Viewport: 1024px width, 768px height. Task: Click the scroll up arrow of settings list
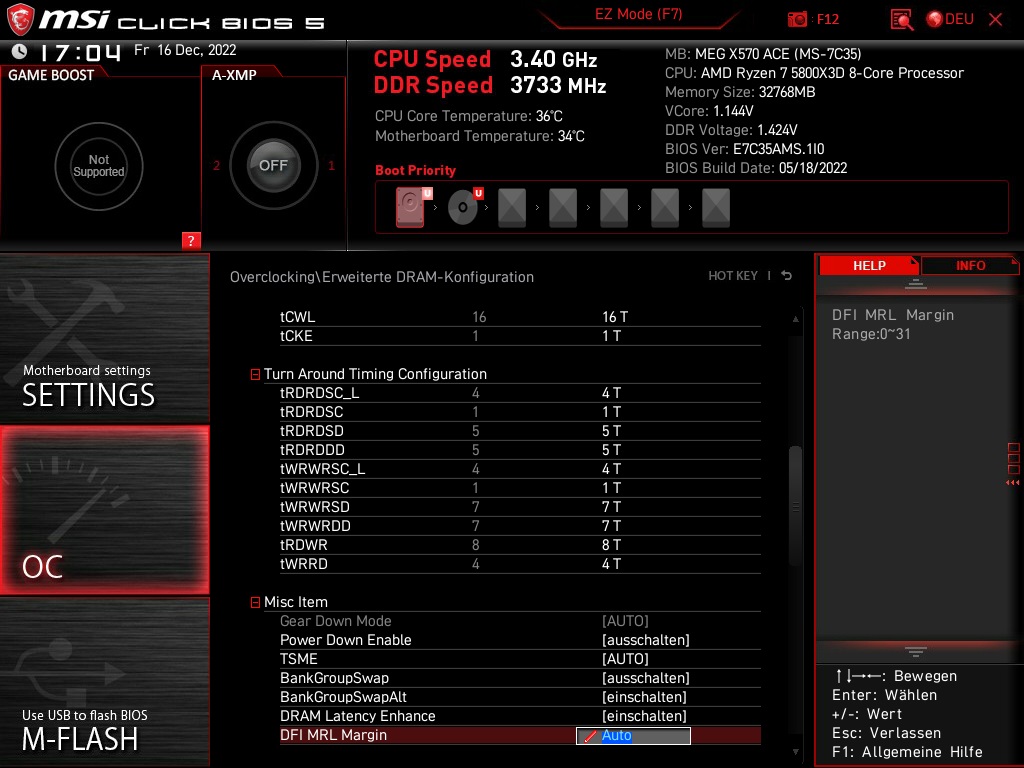(x=795, y=319)
